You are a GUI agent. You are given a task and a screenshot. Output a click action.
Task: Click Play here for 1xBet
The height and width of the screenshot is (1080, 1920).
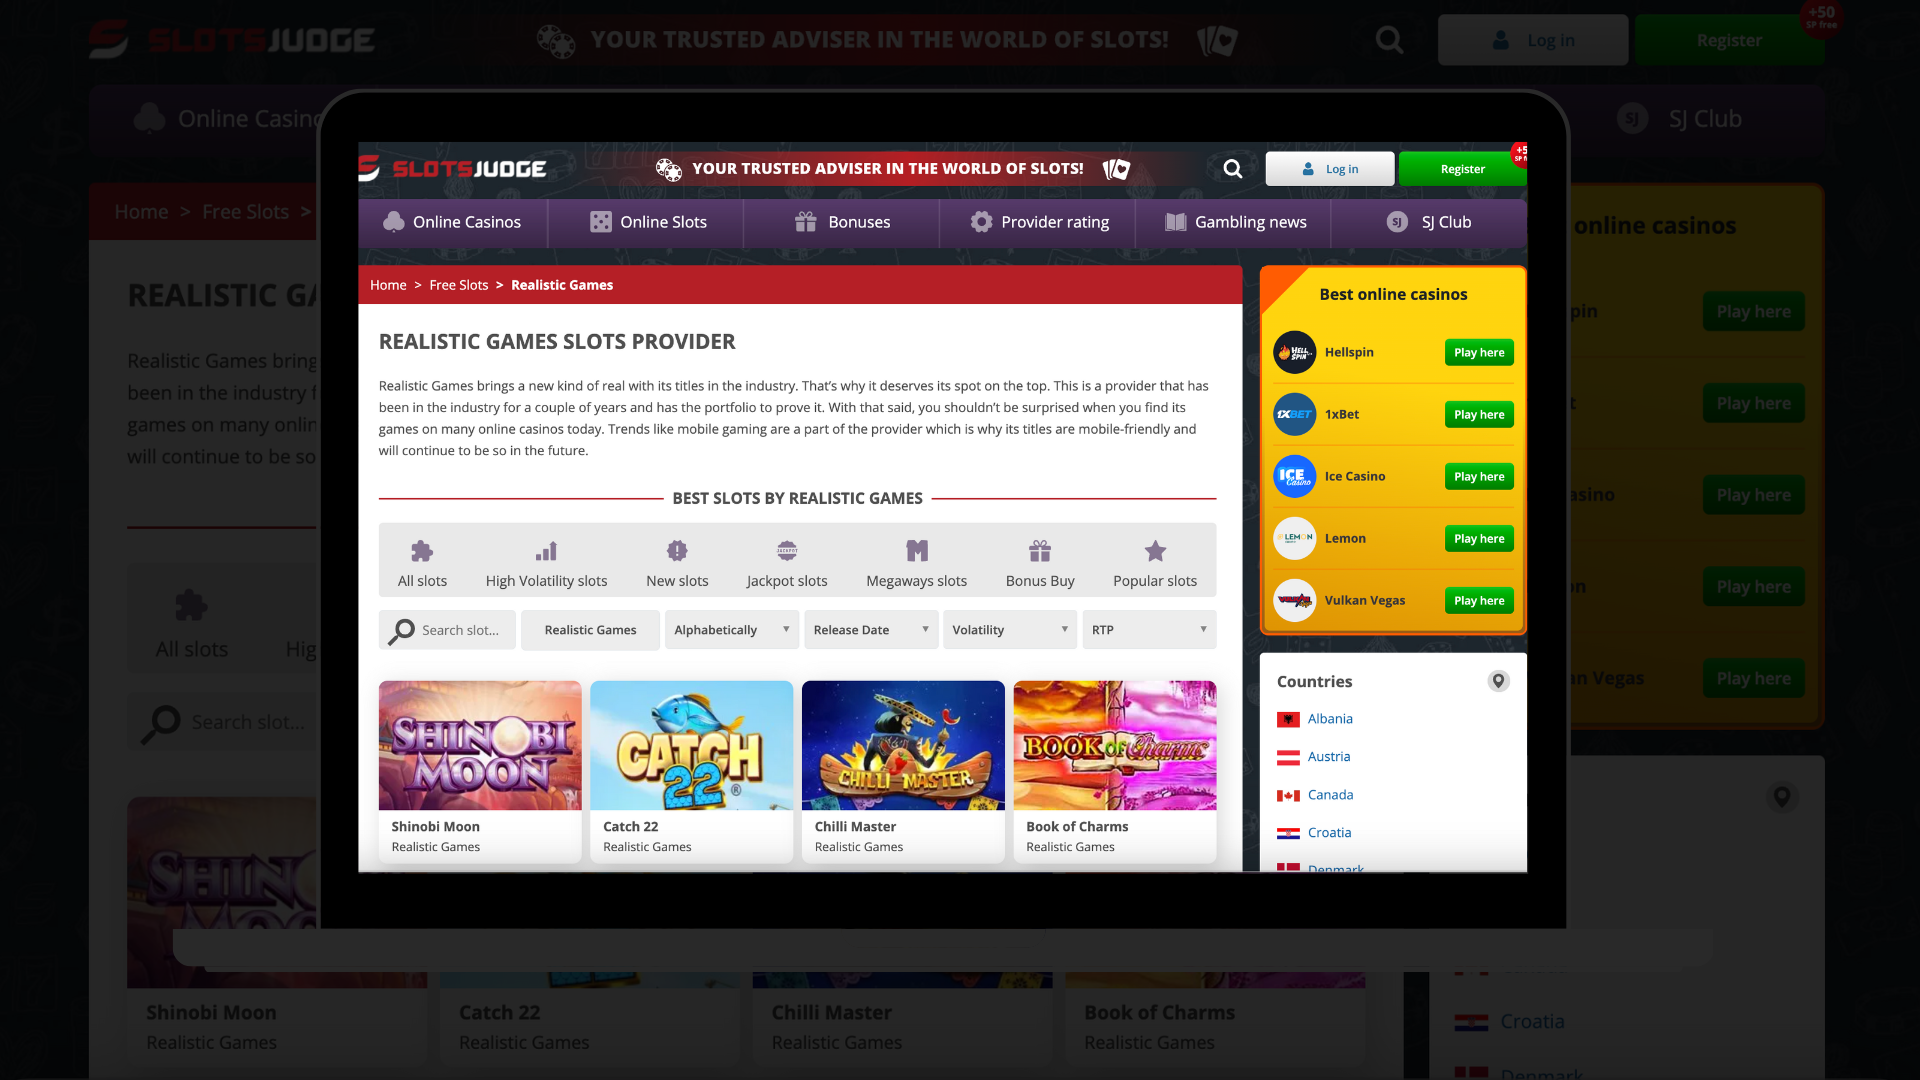[x=1479, y=414]
